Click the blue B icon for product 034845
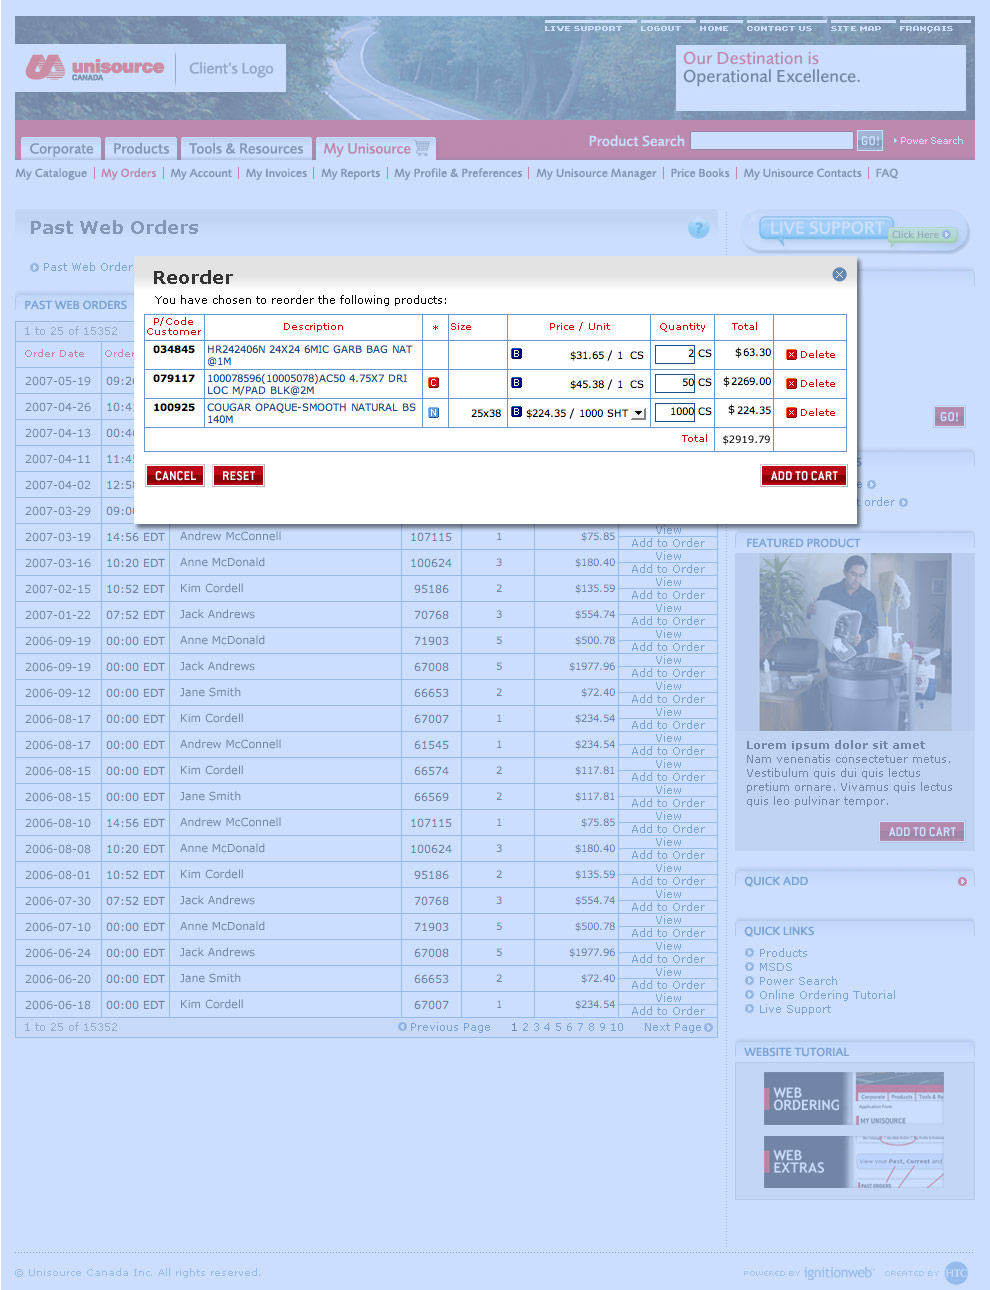 pyautogui.click(x=516, y=354)
